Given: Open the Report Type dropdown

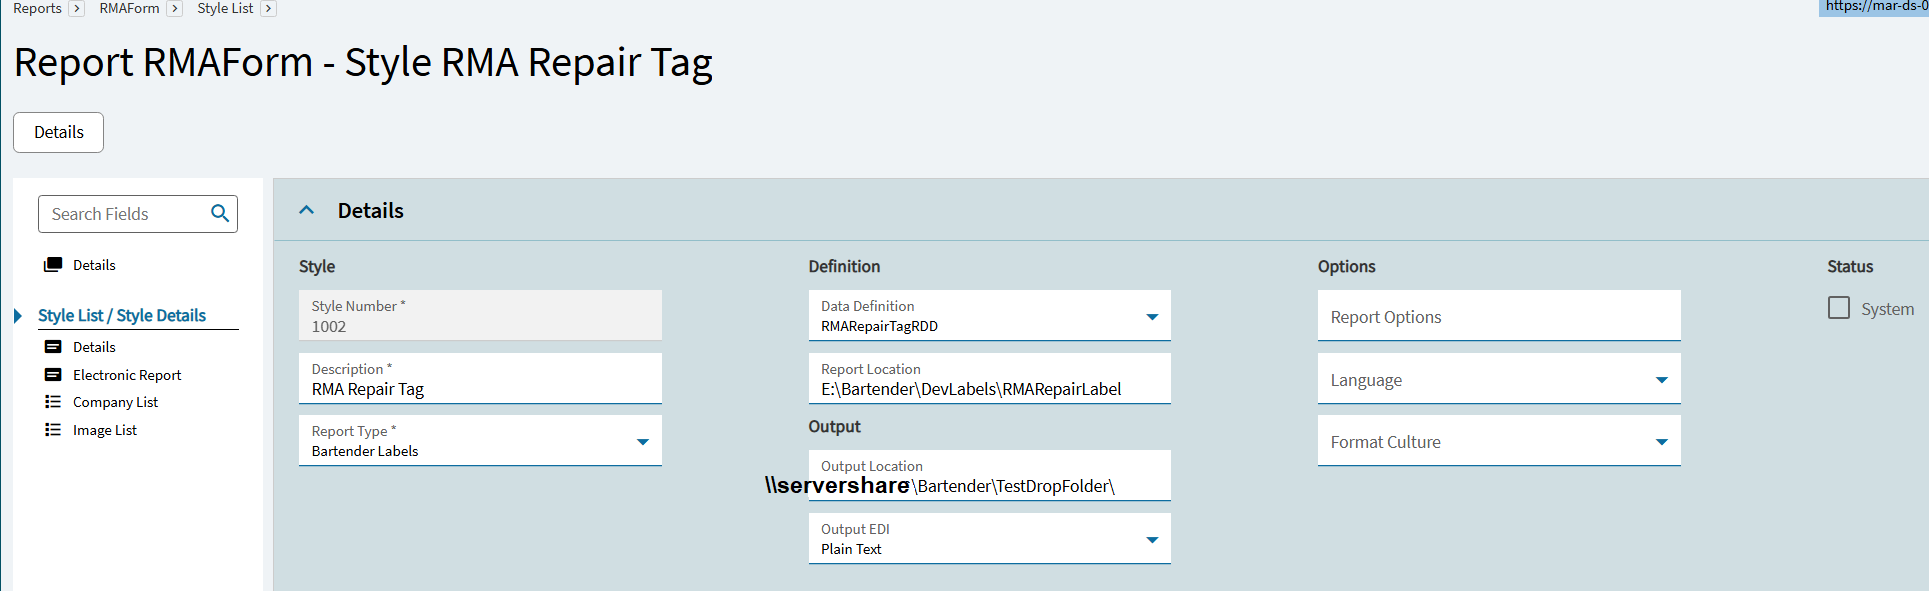Looking at the screenshot, I should (643, 442).
